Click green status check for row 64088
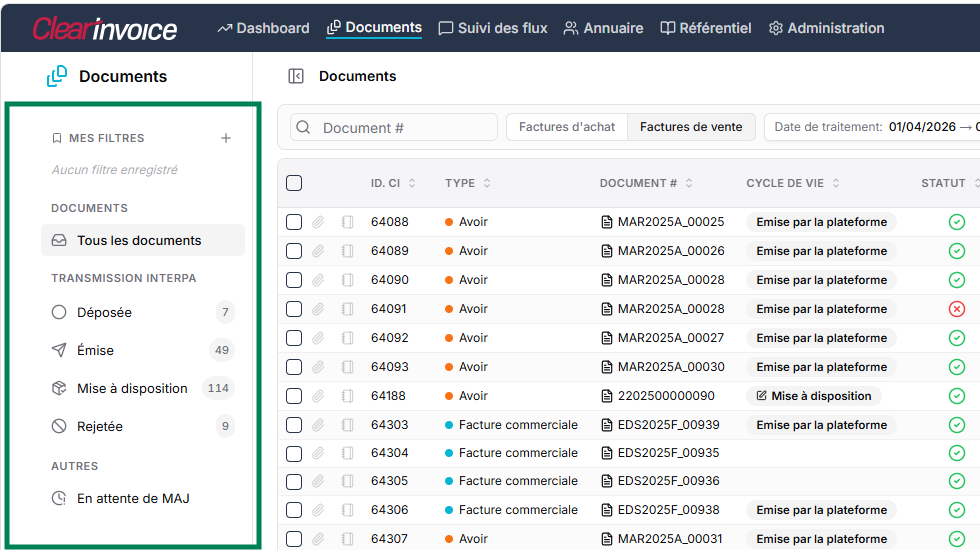980x550 pixels. pos(956,222)
